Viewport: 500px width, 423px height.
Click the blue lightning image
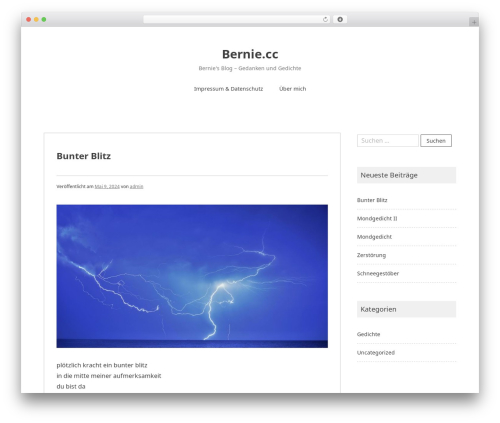click(192, 276)
